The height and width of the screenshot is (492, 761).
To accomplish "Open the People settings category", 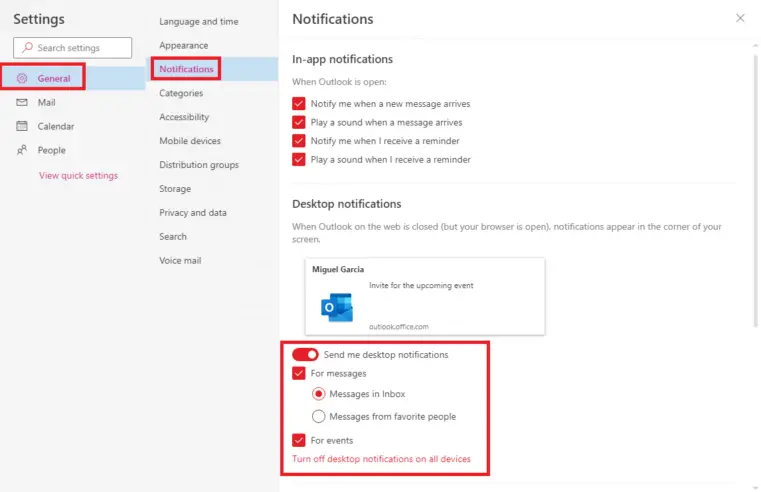I will point(73,150).
